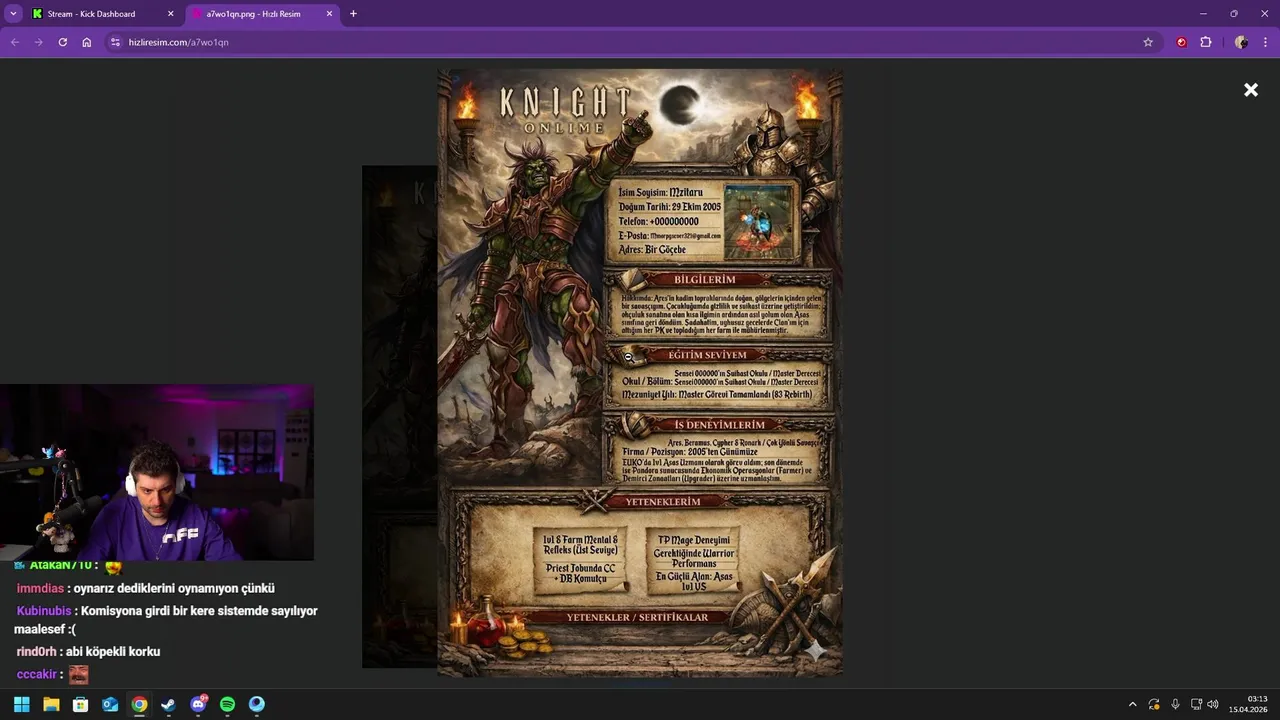This screenshot has height=720, width=1280.
Task: Click the microphone tray icon
Action: point(1175,704)
